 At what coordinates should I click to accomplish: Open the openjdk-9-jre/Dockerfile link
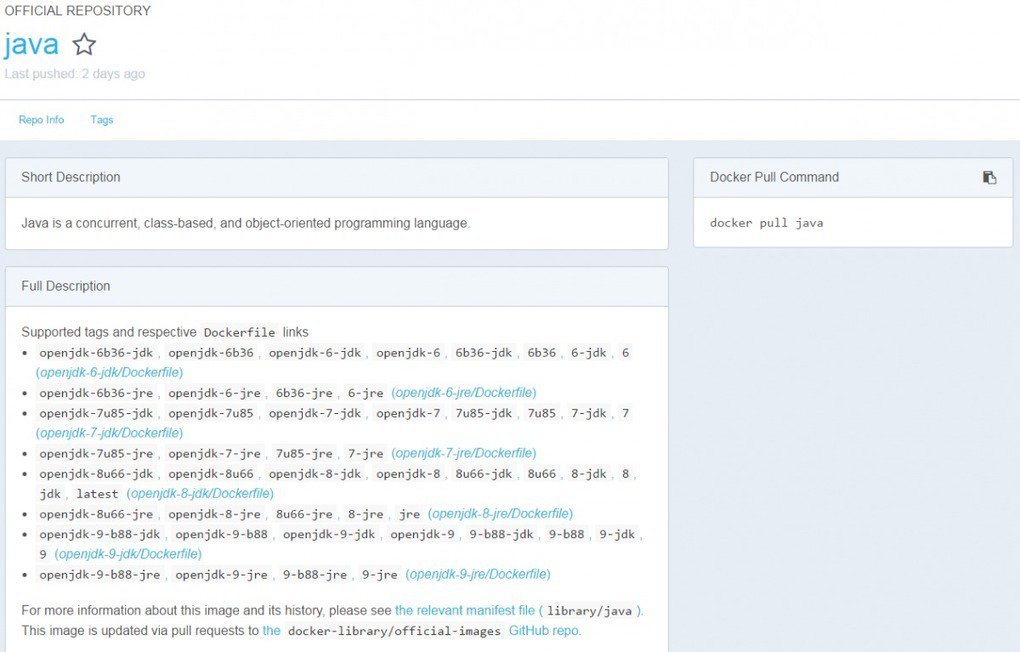click(x=475, y=574)
